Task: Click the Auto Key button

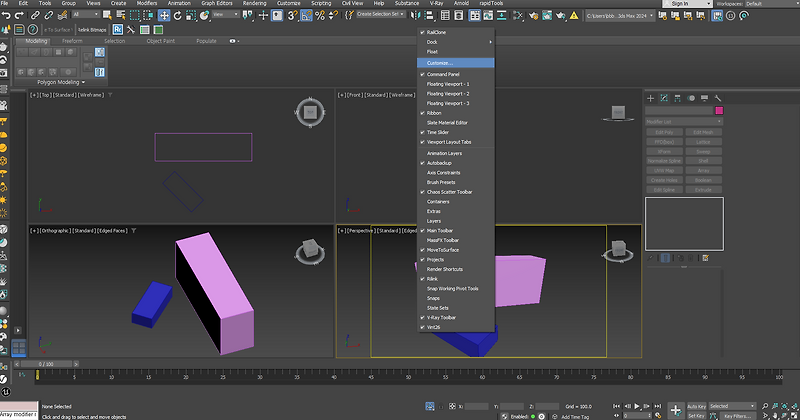Action: 695,406
